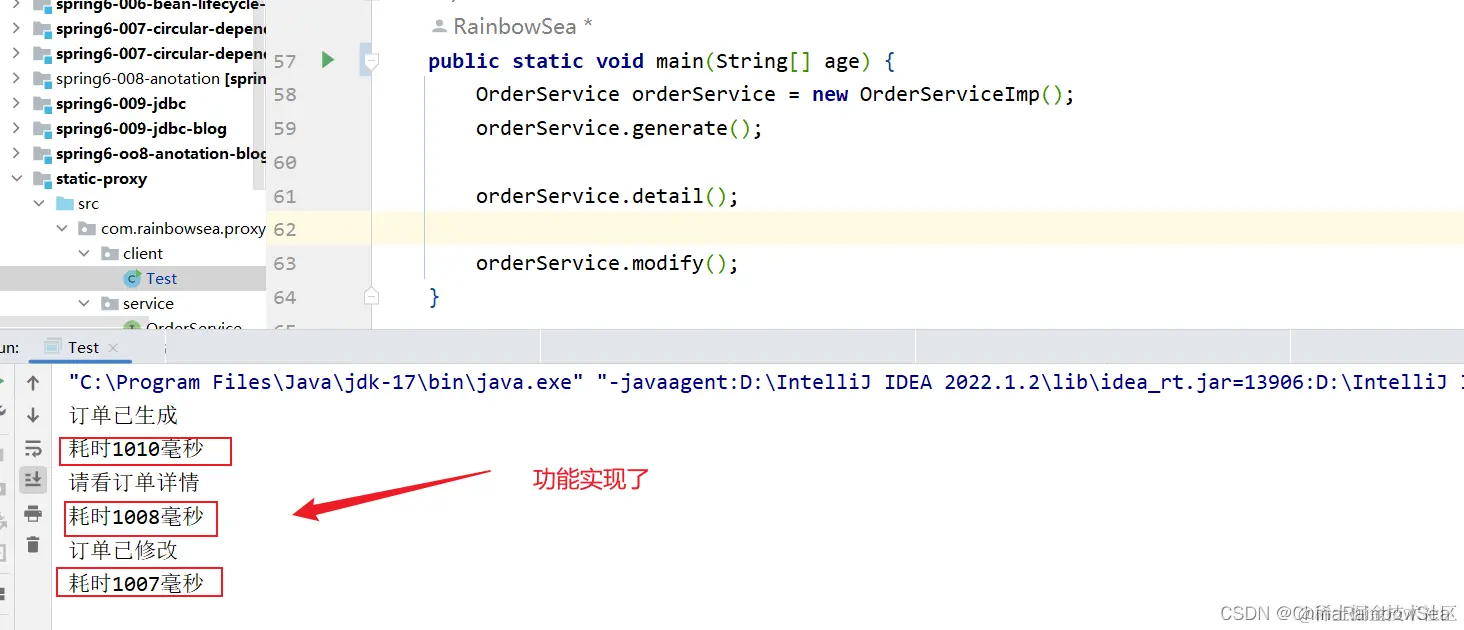Close the Test run tab
Viewport: 1464px width, 630px height.
(x=113, y=348)
